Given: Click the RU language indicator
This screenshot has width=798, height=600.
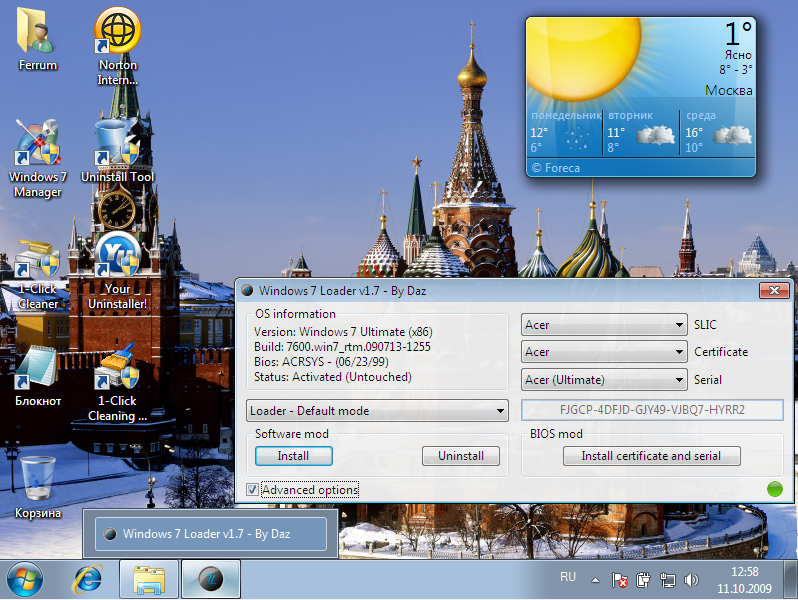Looking at the screenshot, I should click(x=568, y=577).
